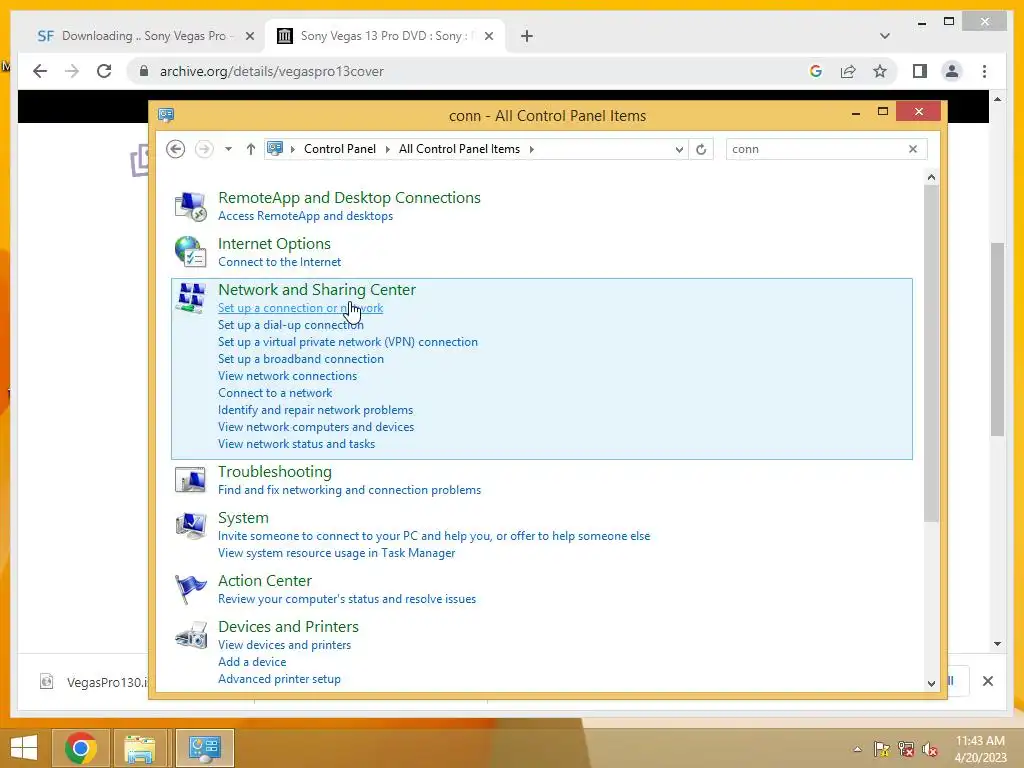
Task: Show hidden system tray icons
Action: click(x=857, y=750)
